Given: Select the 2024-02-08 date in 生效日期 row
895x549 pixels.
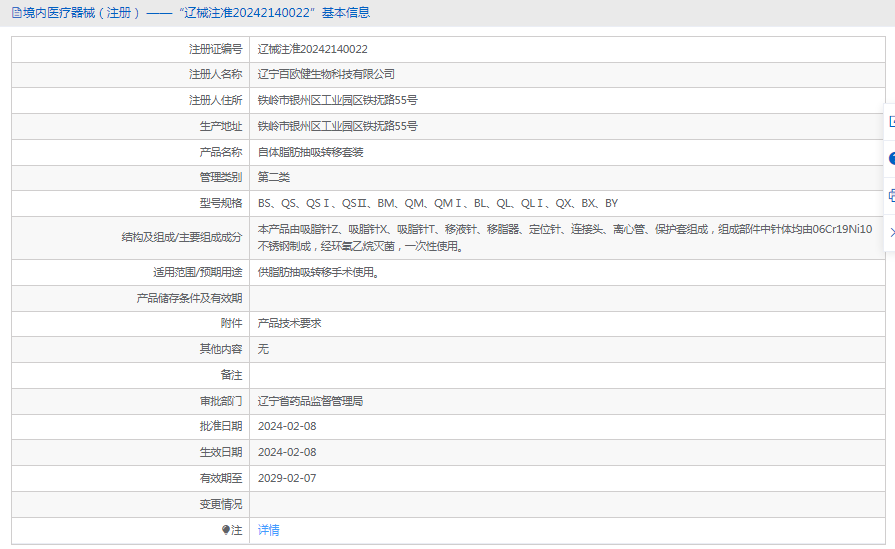Looking at the screenshot, I should coord(287,453).
